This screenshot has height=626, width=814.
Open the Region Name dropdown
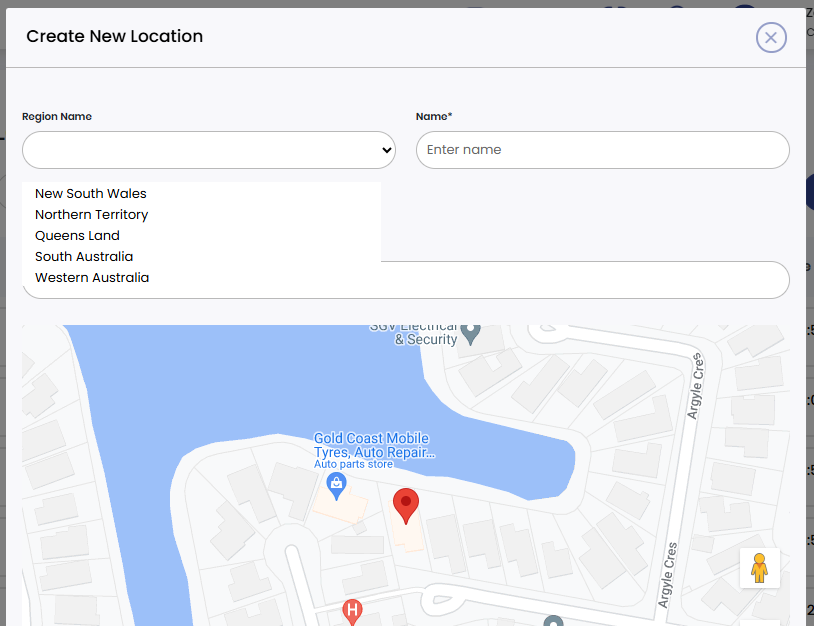click(x=207, y=150)
